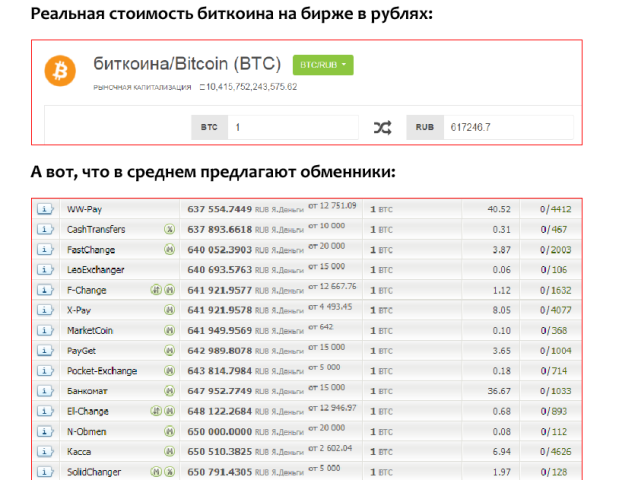Select rate 640 052.3903 in FastChange row

click(219, 250)
